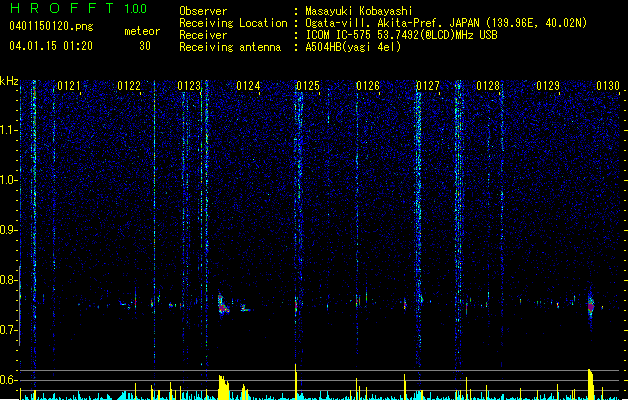Click the 'meteor' label

pos(142,31)
